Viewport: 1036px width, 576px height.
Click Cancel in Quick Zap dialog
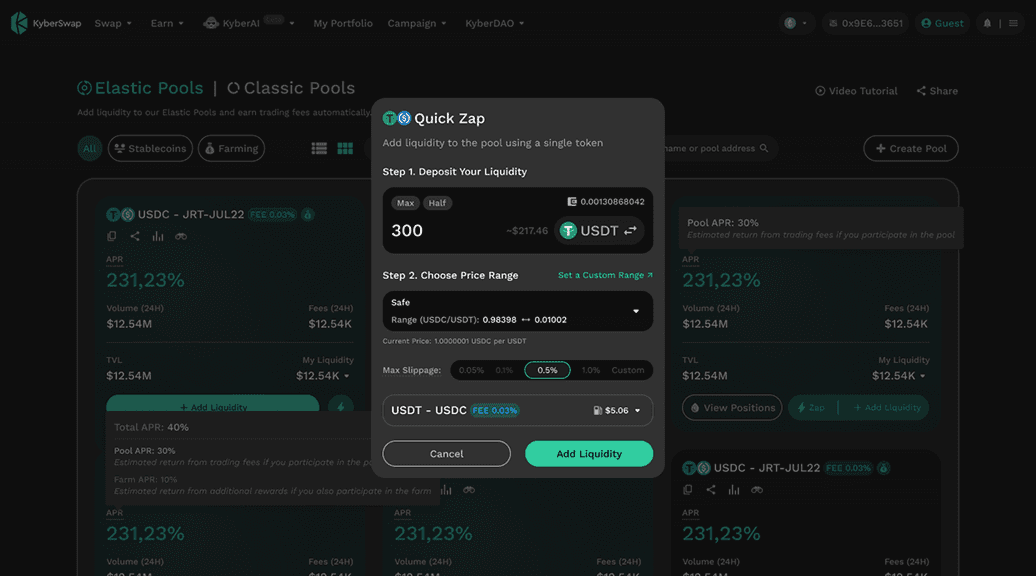447,454
